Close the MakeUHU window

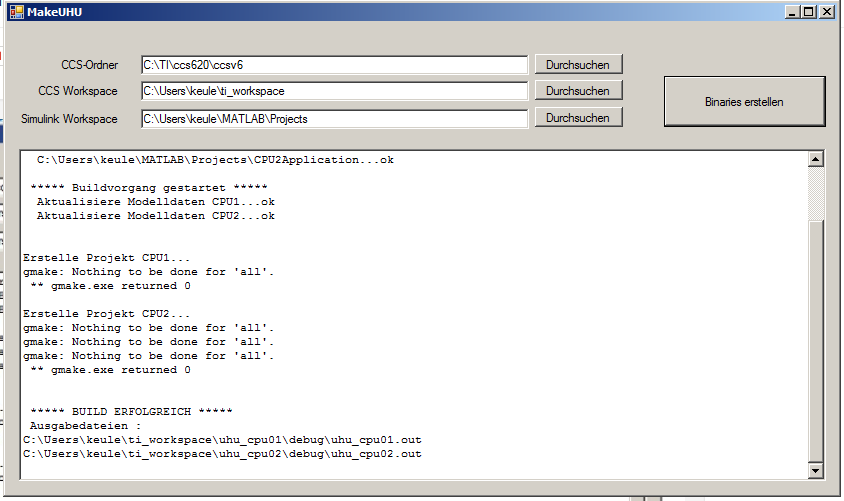point(826,12)
